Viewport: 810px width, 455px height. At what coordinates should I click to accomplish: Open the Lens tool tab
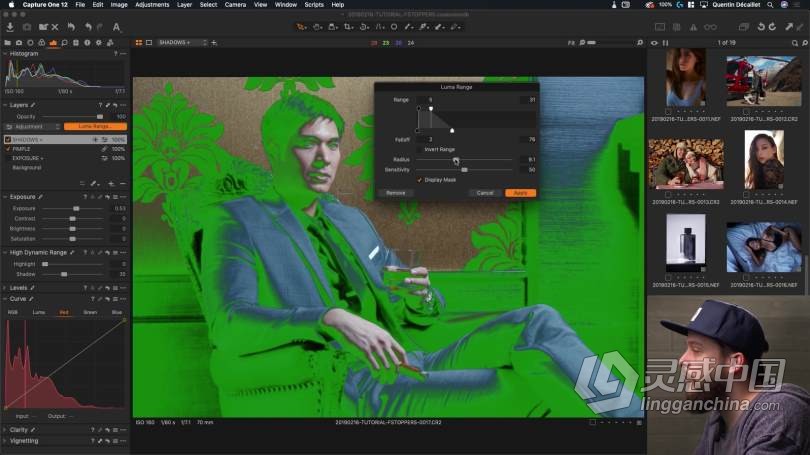click(x=30, y=43)
